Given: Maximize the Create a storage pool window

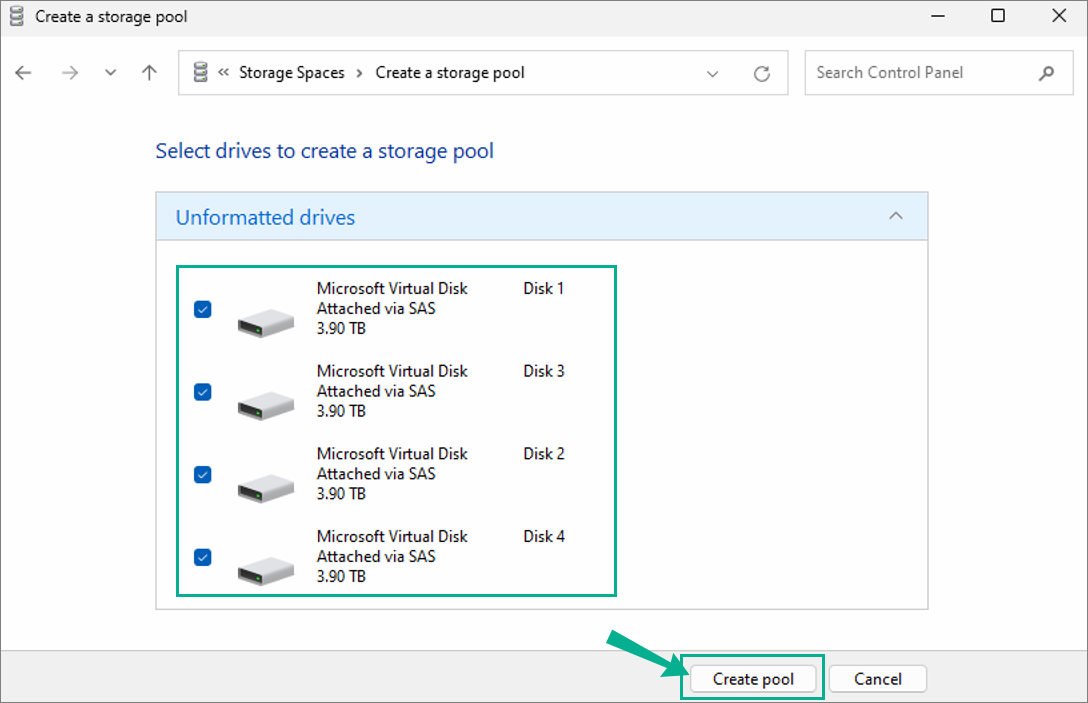Looking at the screenshot, I should [x=998, y=15].
